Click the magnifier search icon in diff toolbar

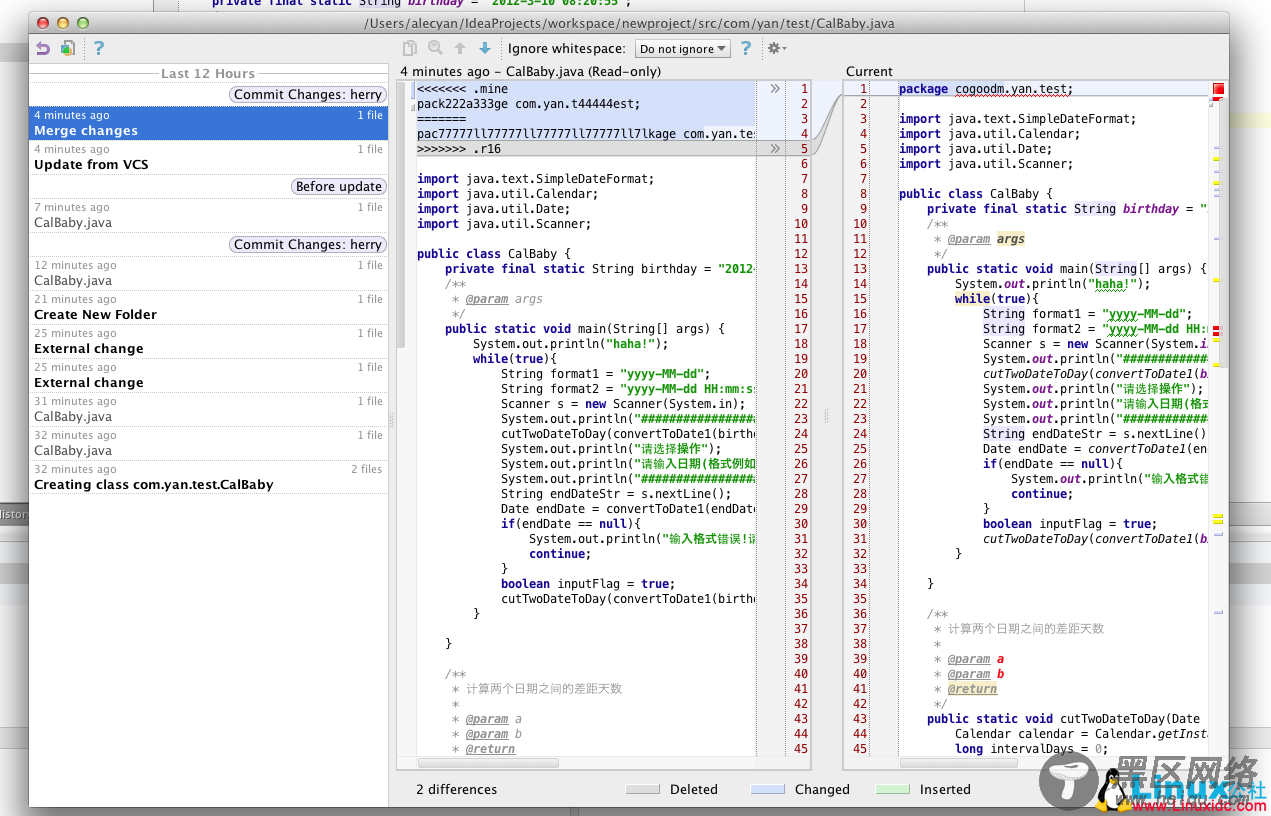[435, 48]
